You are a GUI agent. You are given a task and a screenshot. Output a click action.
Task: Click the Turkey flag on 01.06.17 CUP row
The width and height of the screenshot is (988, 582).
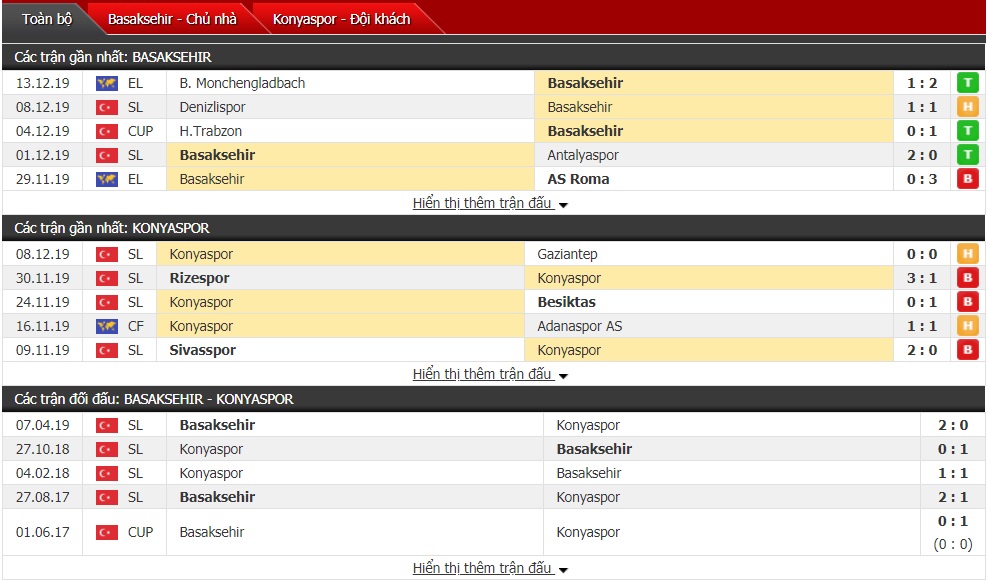tap(106, 533)
